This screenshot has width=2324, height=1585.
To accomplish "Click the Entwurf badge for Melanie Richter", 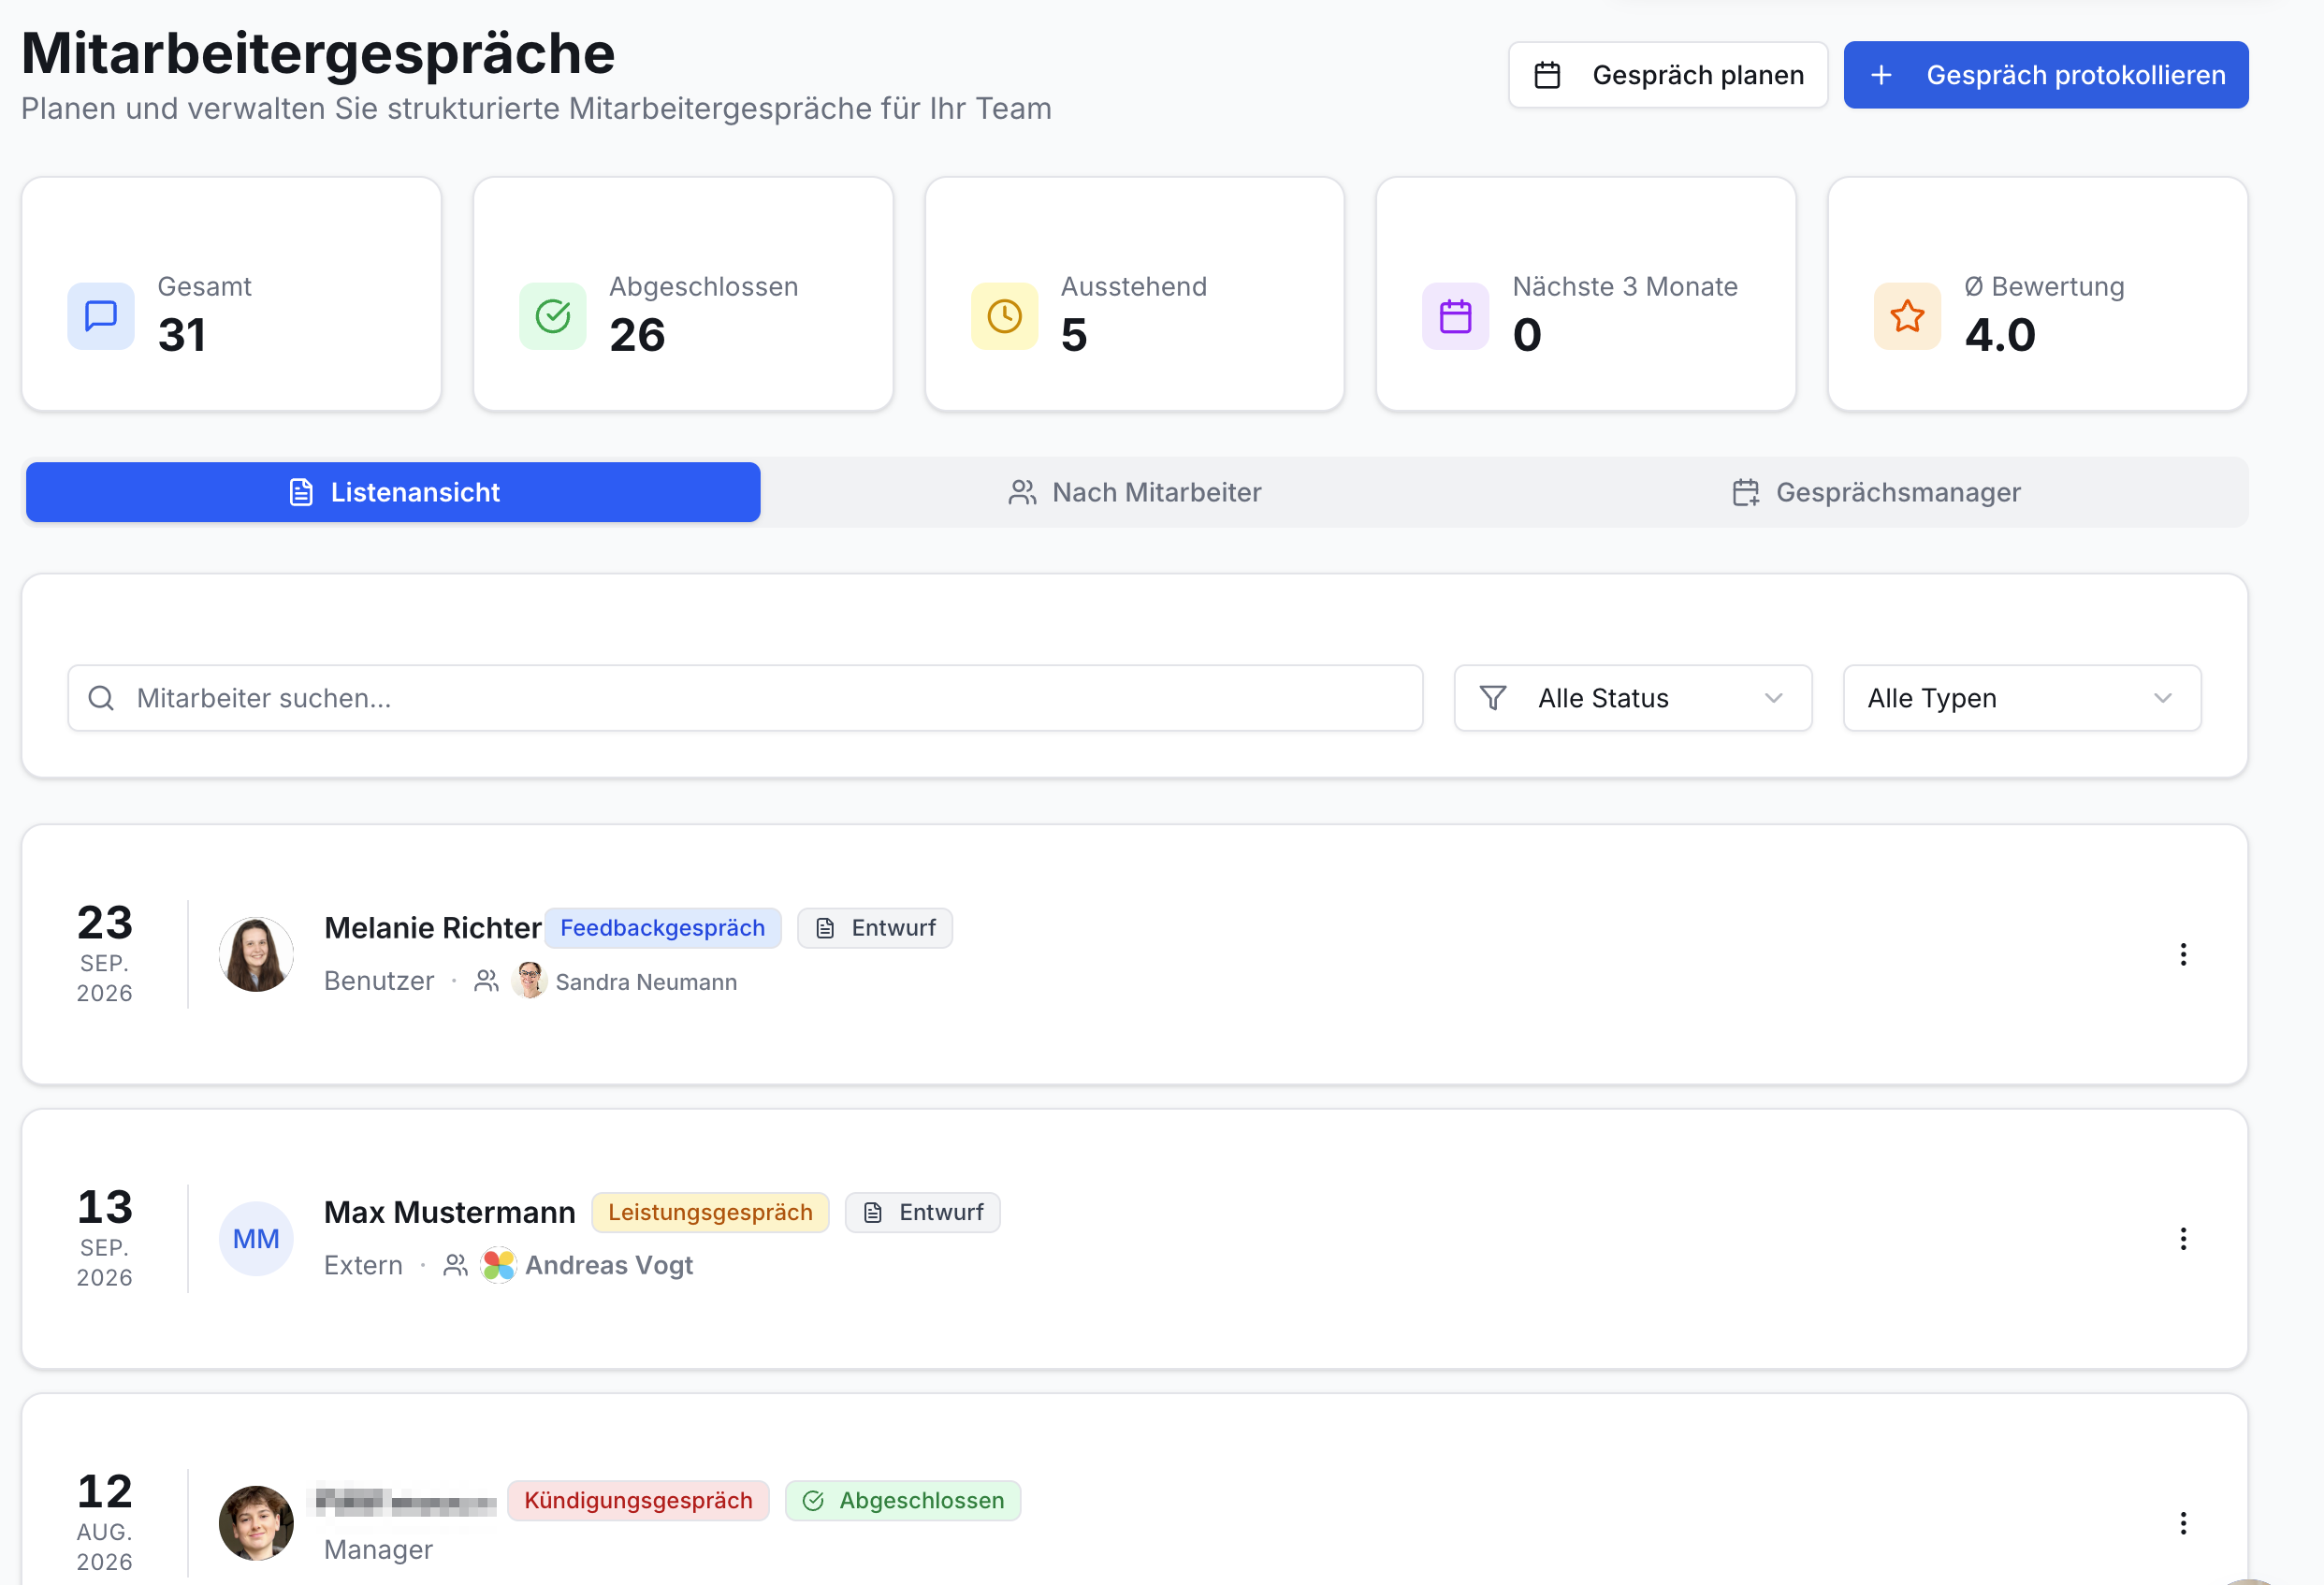I will coord(875,928).
